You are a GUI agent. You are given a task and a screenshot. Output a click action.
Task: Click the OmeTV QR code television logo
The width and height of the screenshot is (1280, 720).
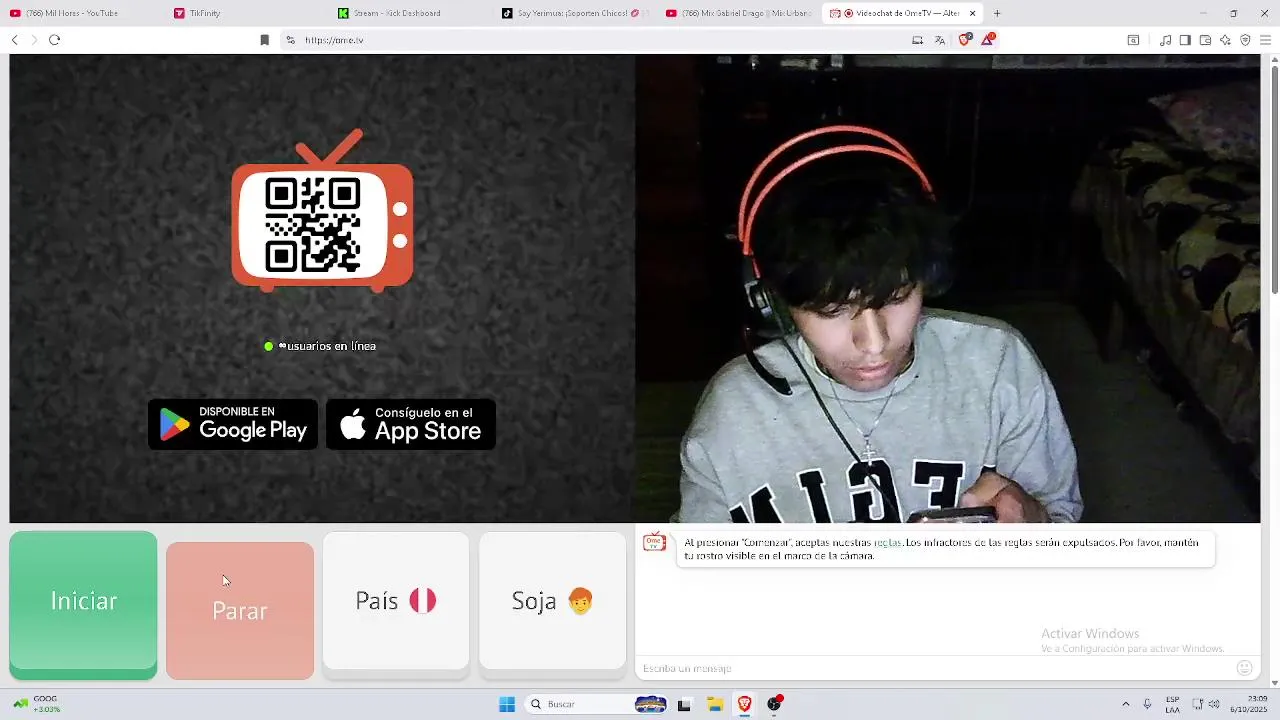tap(322, 212)
